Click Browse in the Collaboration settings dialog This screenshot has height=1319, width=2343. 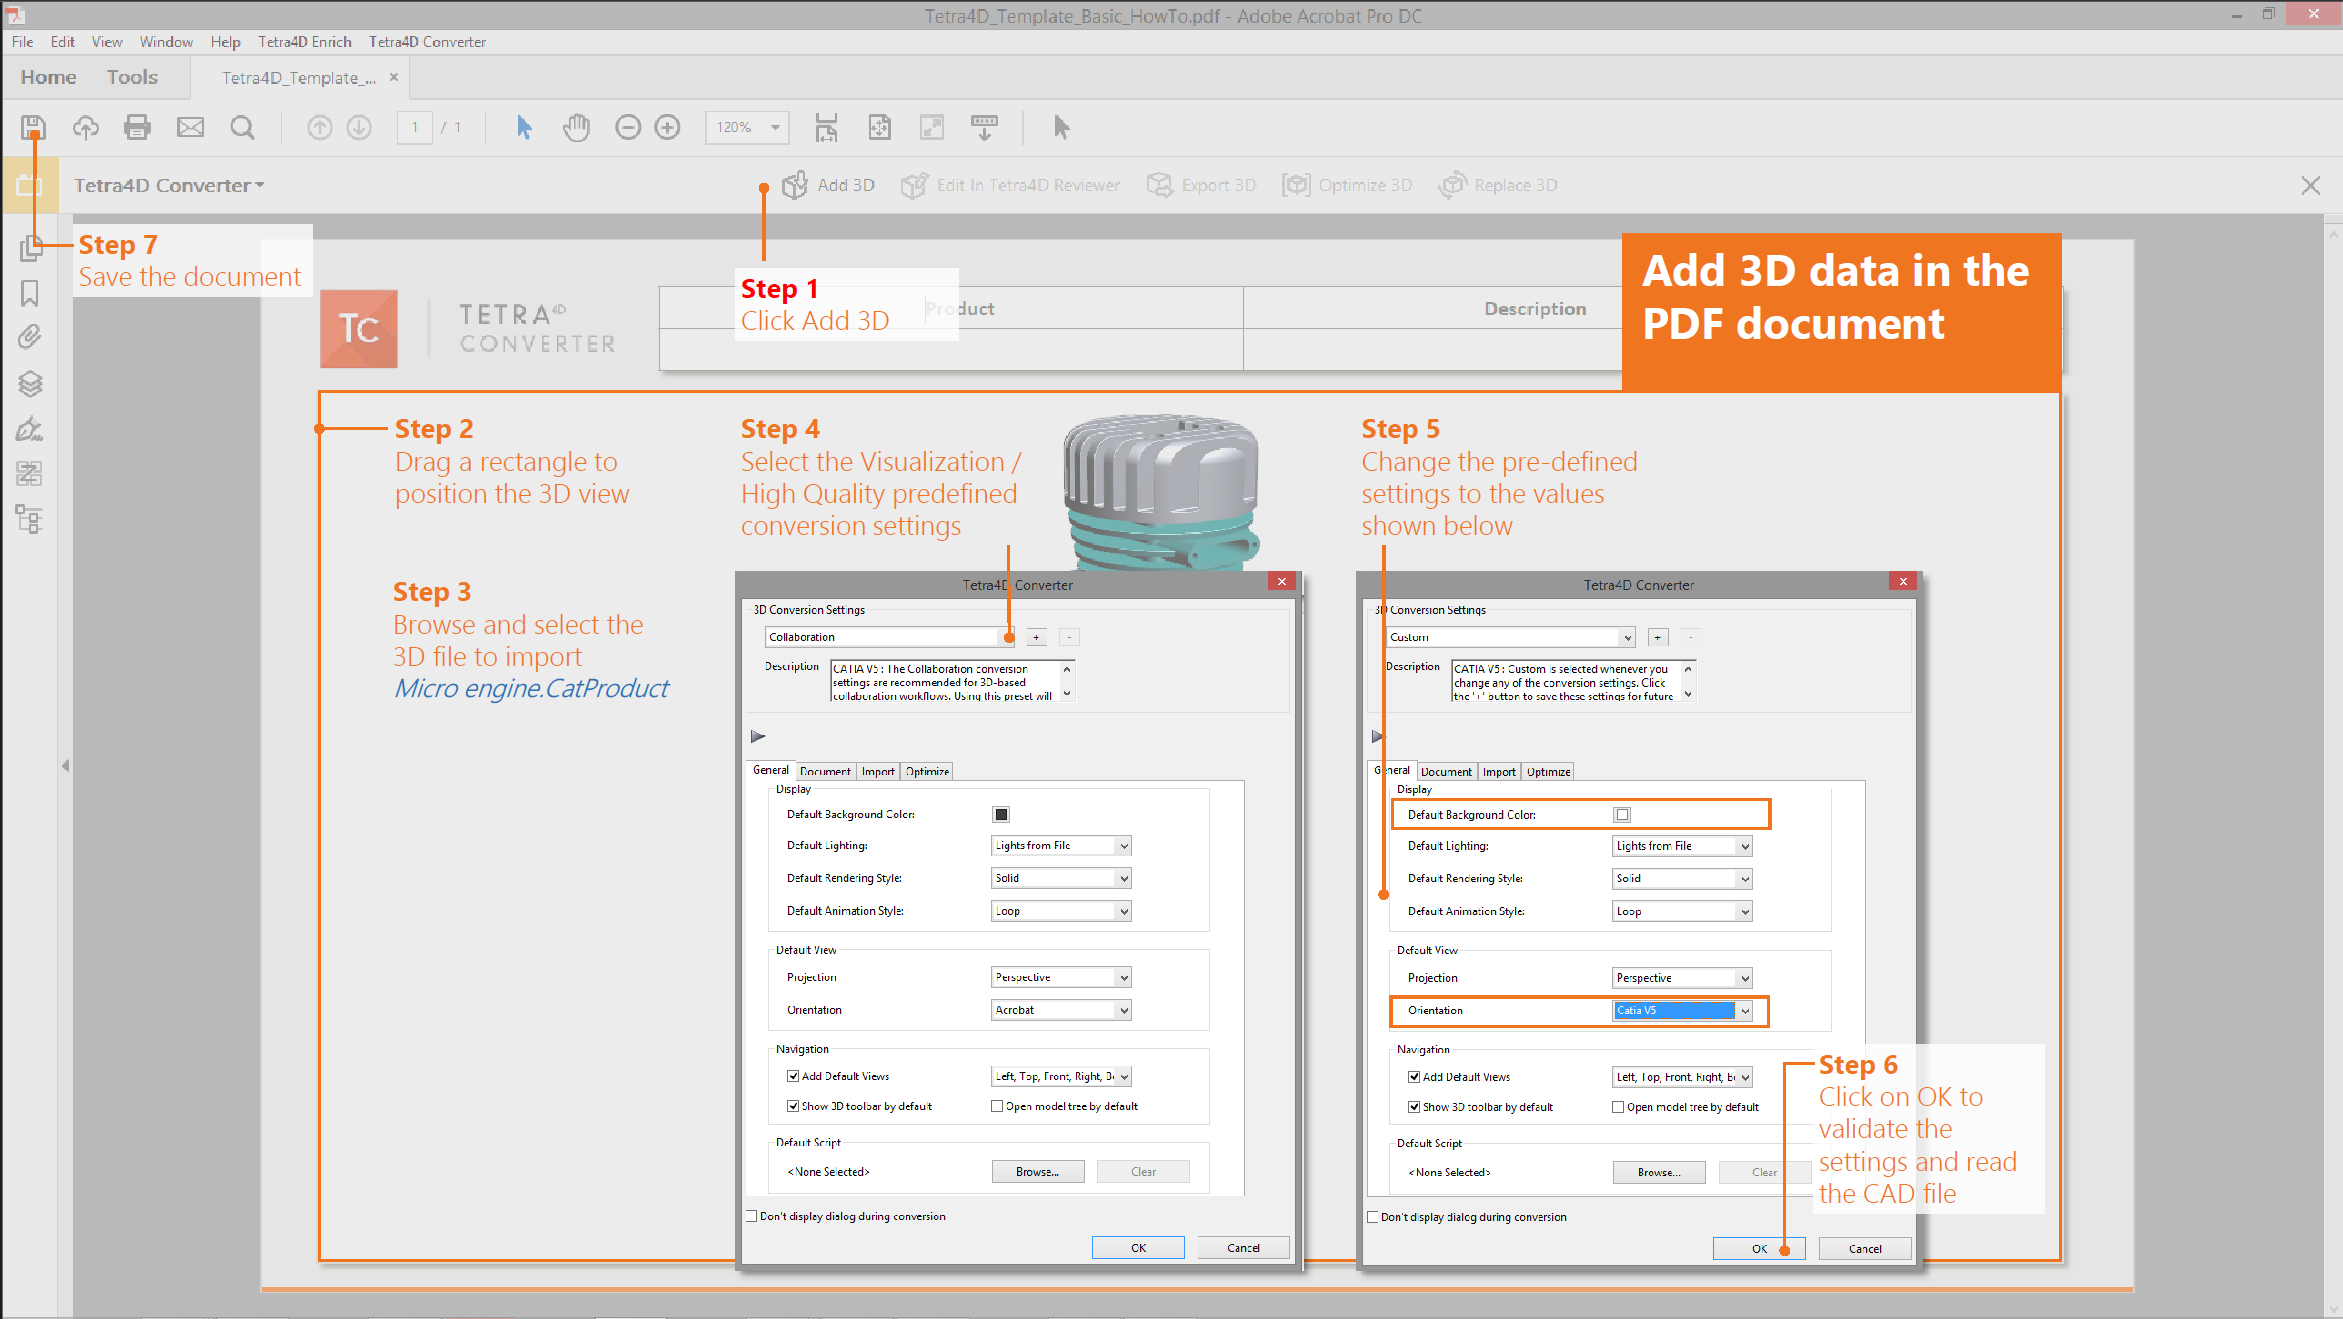1038,1171
